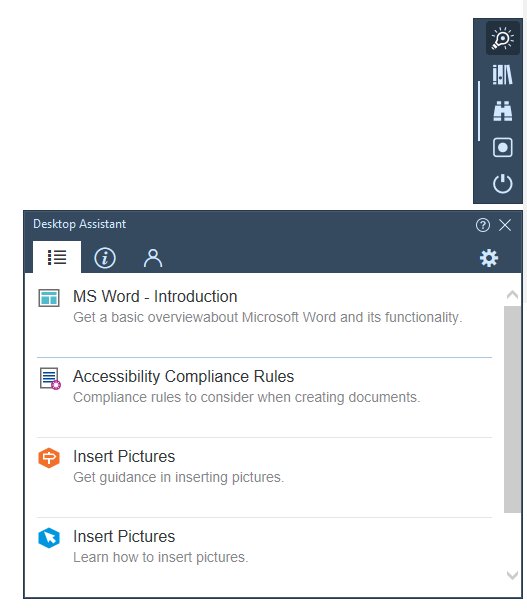Screen dimensions: 527x609
Task: Click 'Learn how to insert pictures.' text
Action: (x=160, y=558)
